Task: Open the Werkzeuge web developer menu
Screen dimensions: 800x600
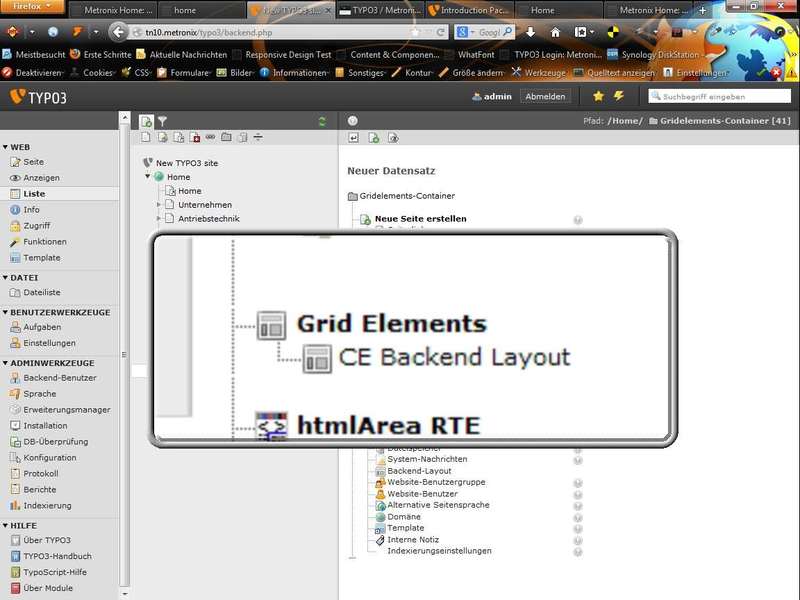Action: [539, 73]
